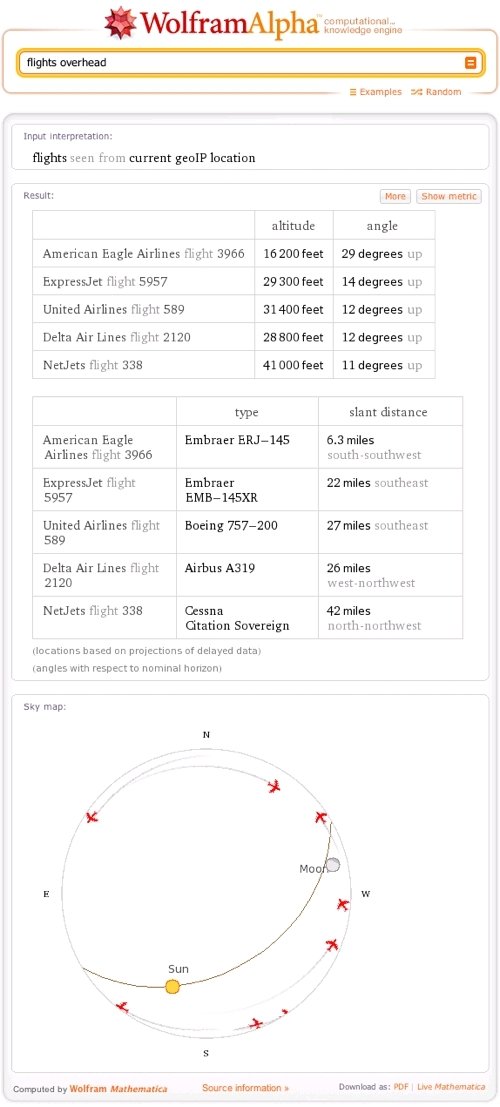Click the Moon icon on sky map
Screen dimensions: 500x1107
pos(333,865)
